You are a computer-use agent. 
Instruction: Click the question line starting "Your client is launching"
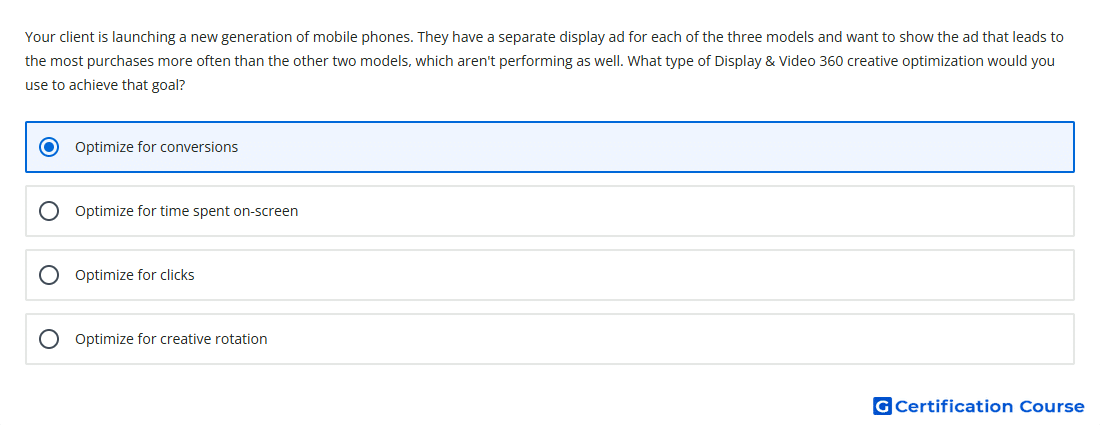pyautogui.click(x=544, y=36)
